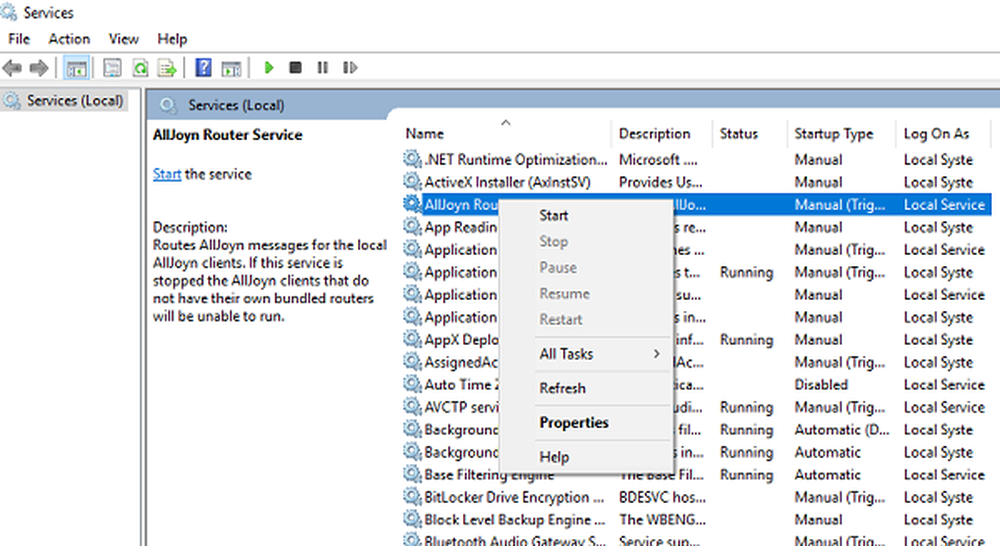Image resolution: width=1000 pixels, height=546 pixels.
Task: Toggle Show/Hide Console Tree icon
Action: (x=77, y=68)
